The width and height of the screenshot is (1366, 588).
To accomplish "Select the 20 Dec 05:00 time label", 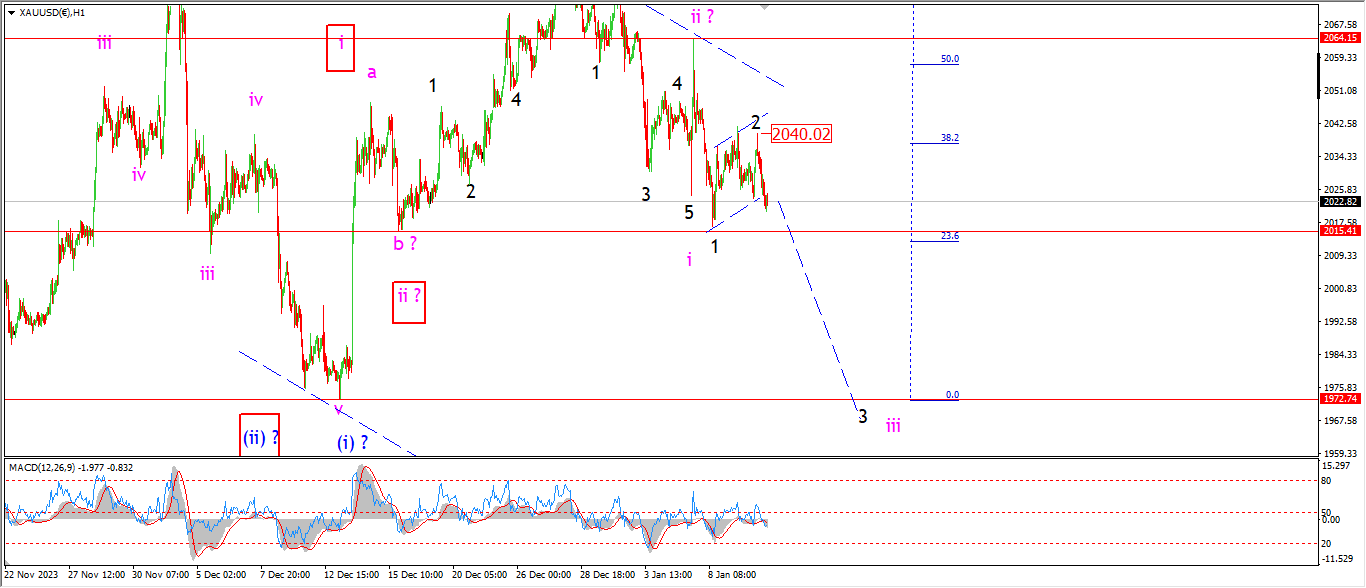I will 481,575.
